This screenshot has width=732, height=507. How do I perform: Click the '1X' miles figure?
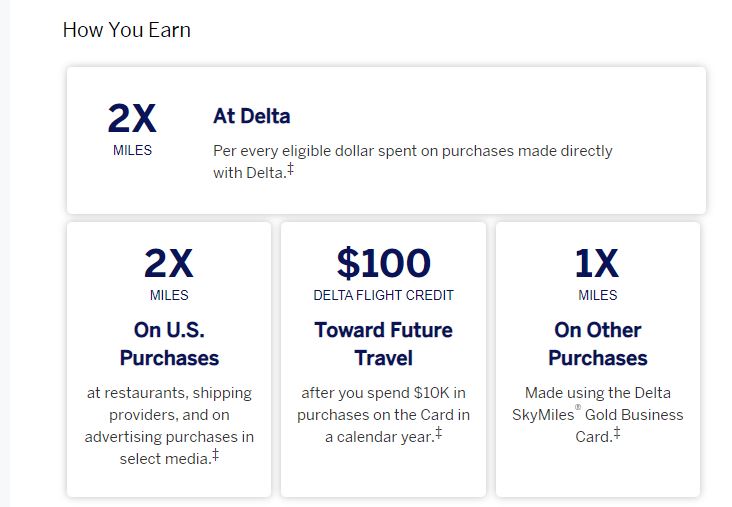[597, 263]
